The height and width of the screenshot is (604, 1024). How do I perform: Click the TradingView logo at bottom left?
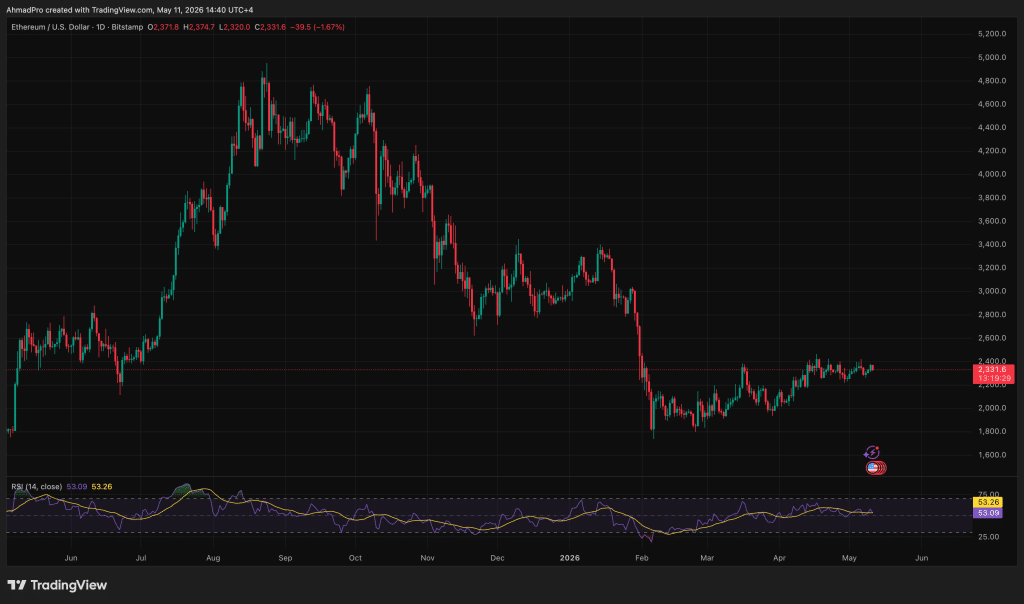pos(57,585)
